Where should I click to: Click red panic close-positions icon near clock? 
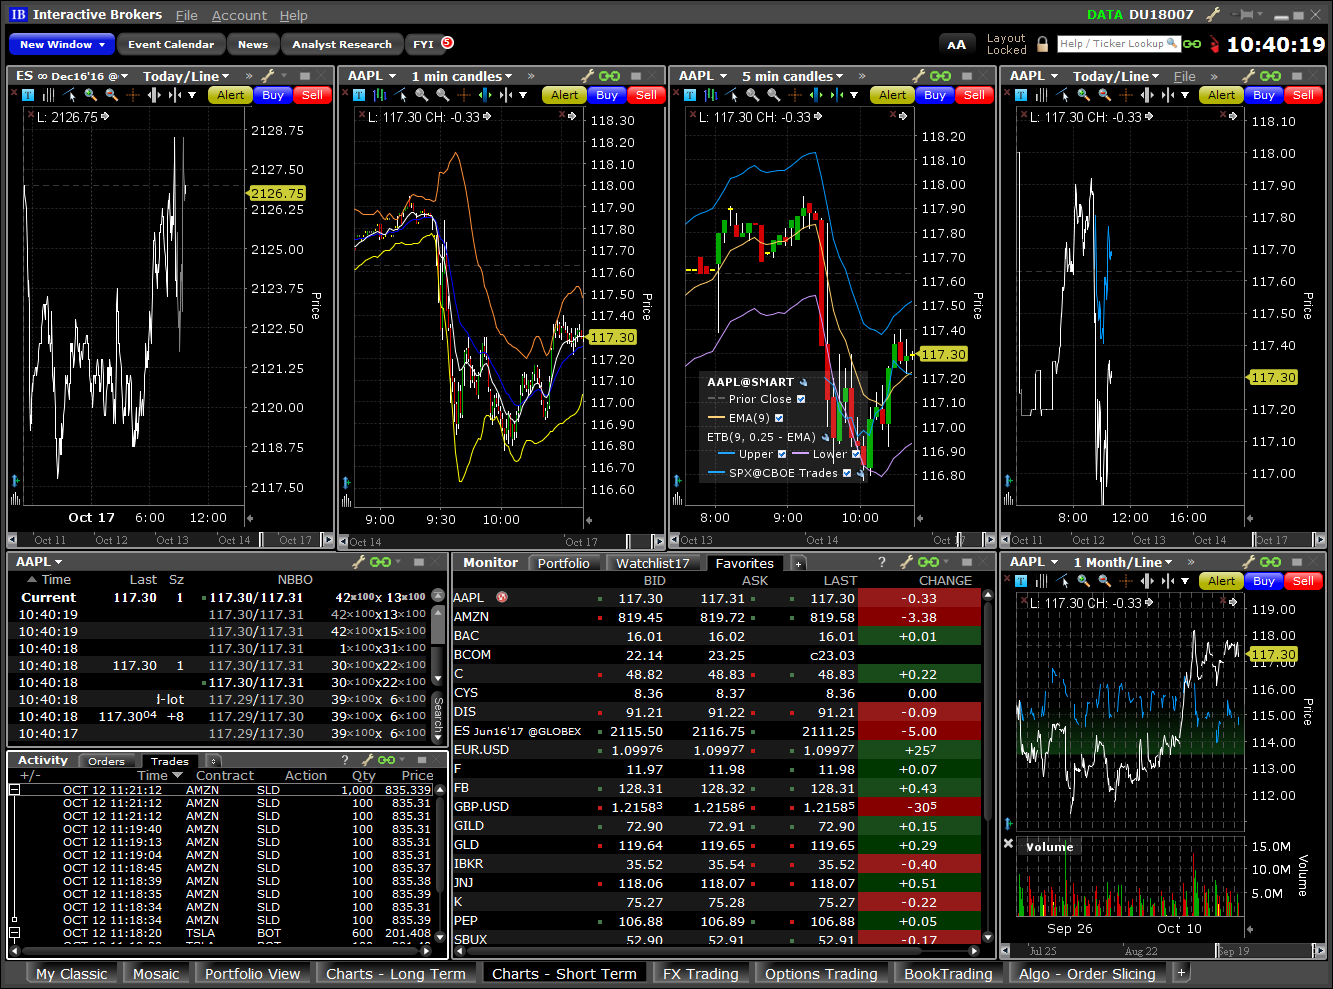click(1214, 44)
